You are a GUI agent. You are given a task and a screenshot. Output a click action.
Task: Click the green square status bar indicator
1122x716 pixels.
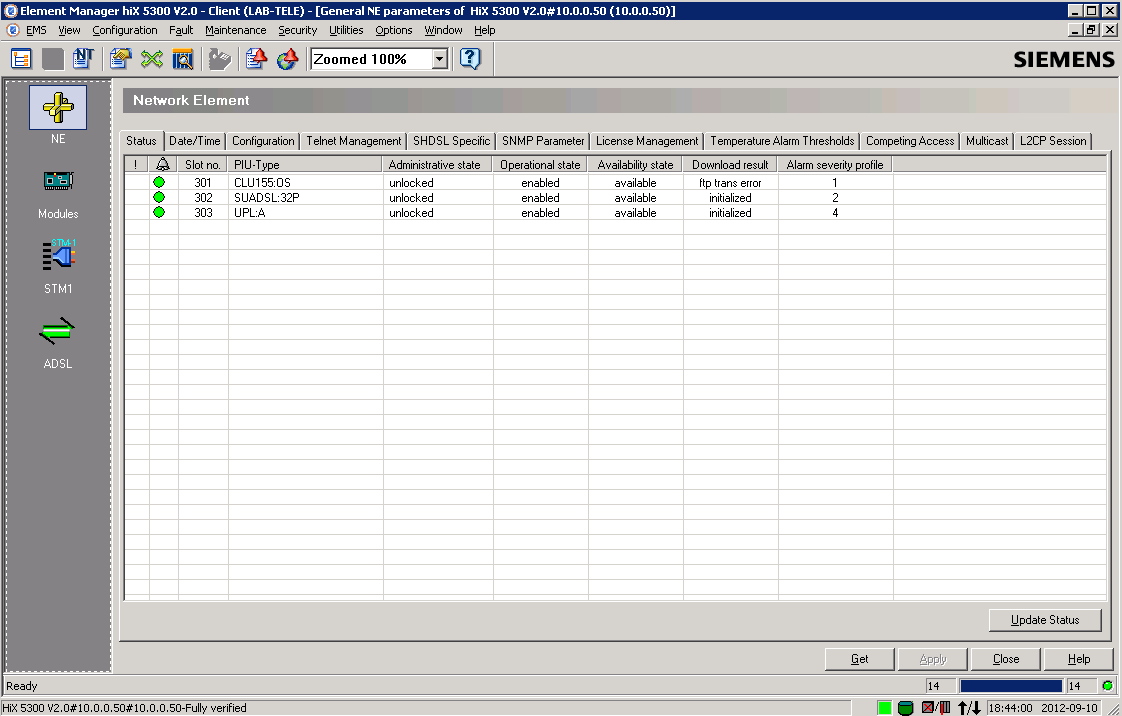(884, 708)
